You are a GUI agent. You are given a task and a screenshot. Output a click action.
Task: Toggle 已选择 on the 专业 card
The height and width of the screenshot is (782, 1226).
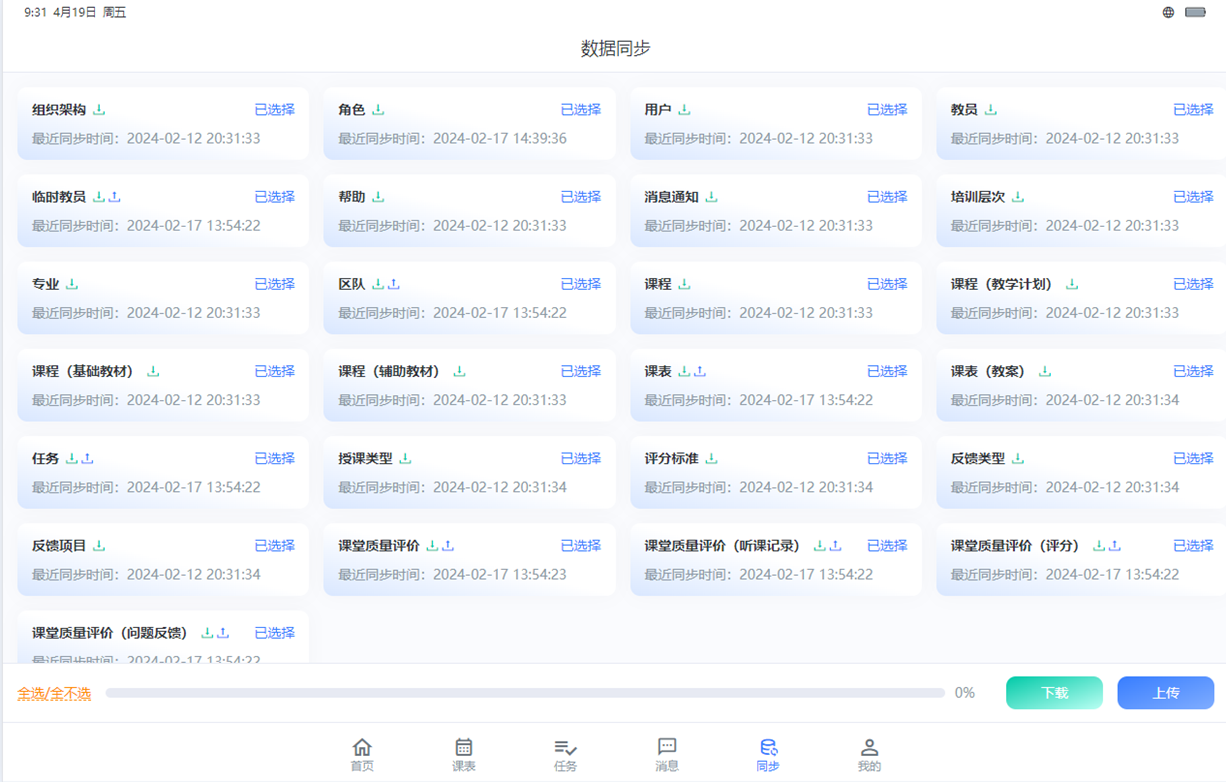pos(274,284)
